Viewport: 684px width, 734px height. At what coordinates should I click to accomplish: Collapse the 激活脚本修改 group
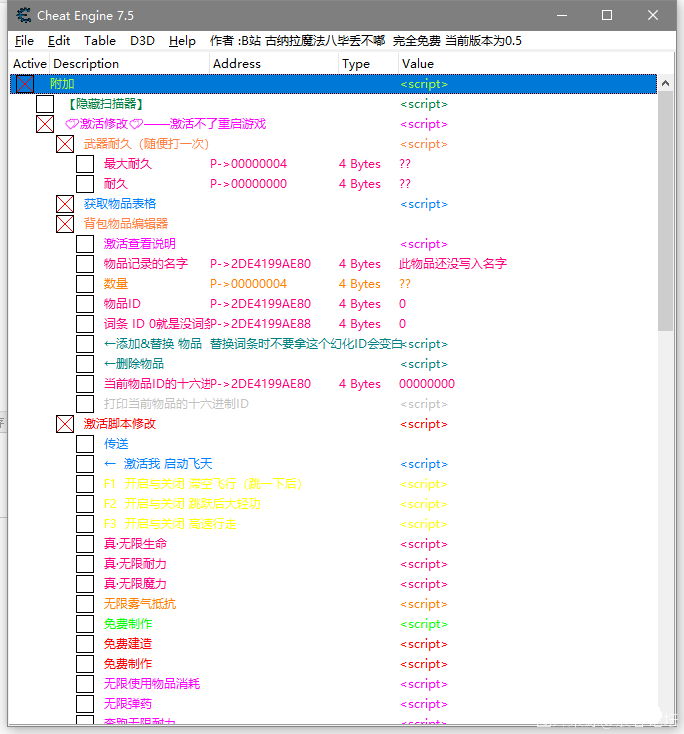65,424
